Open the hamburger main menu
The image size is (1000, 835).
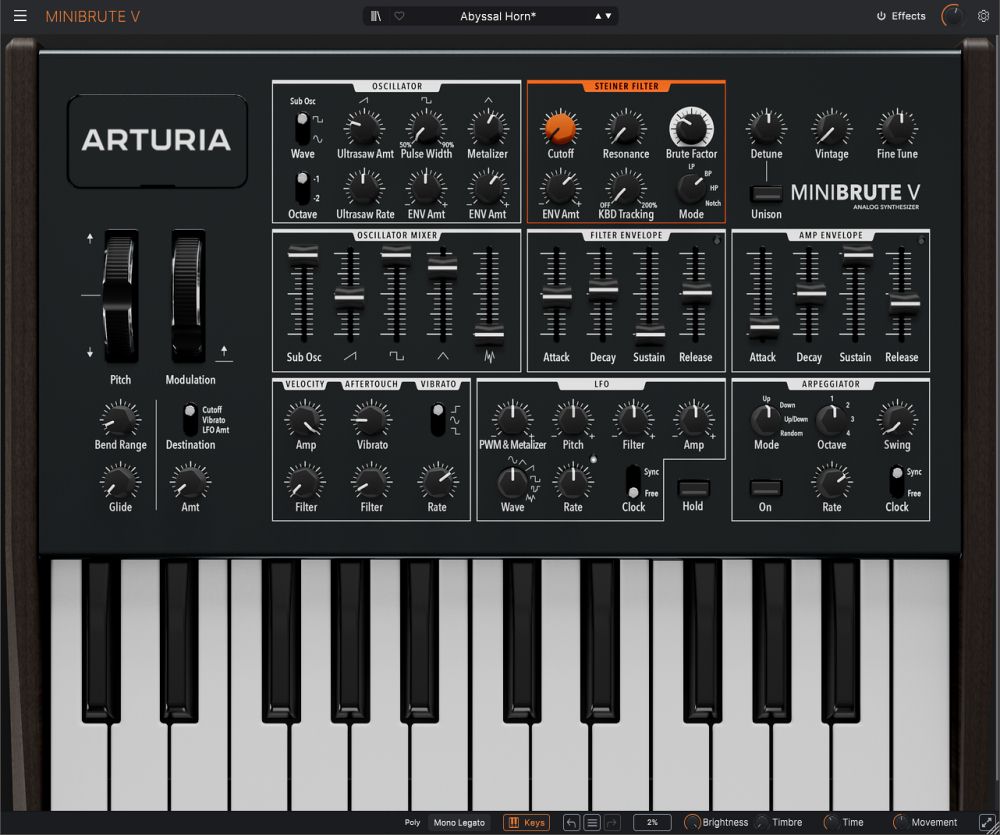(20, 16)
